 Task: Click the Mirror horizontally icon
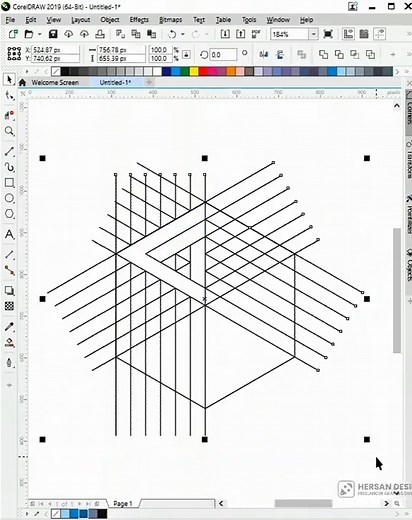264,54
